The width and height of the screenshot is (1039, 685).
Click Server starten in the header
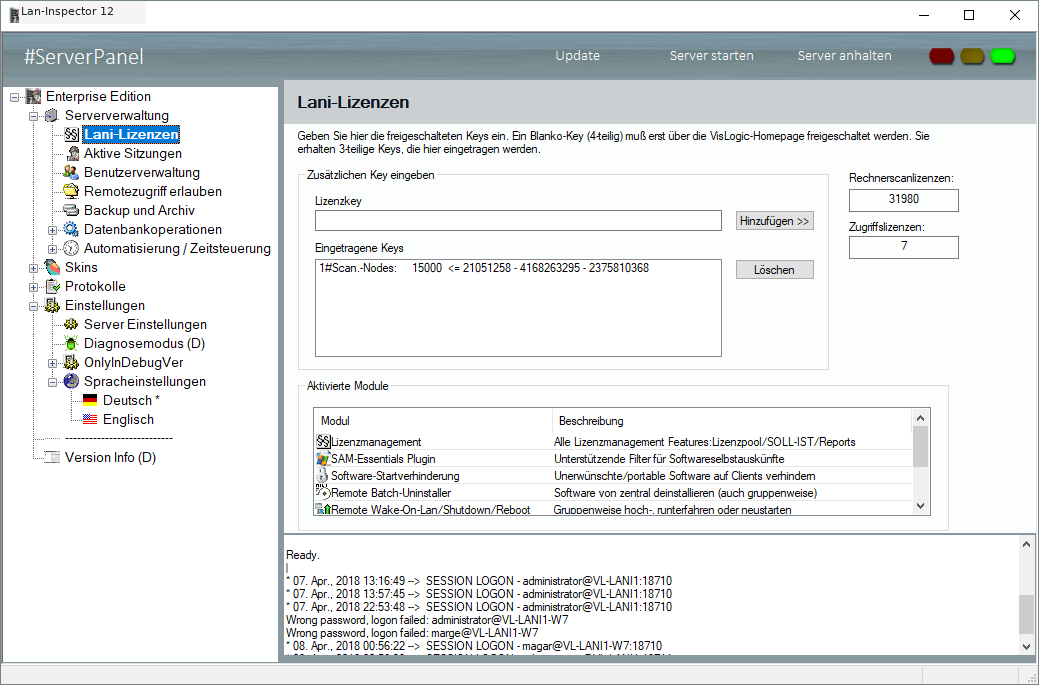point(711,56)
